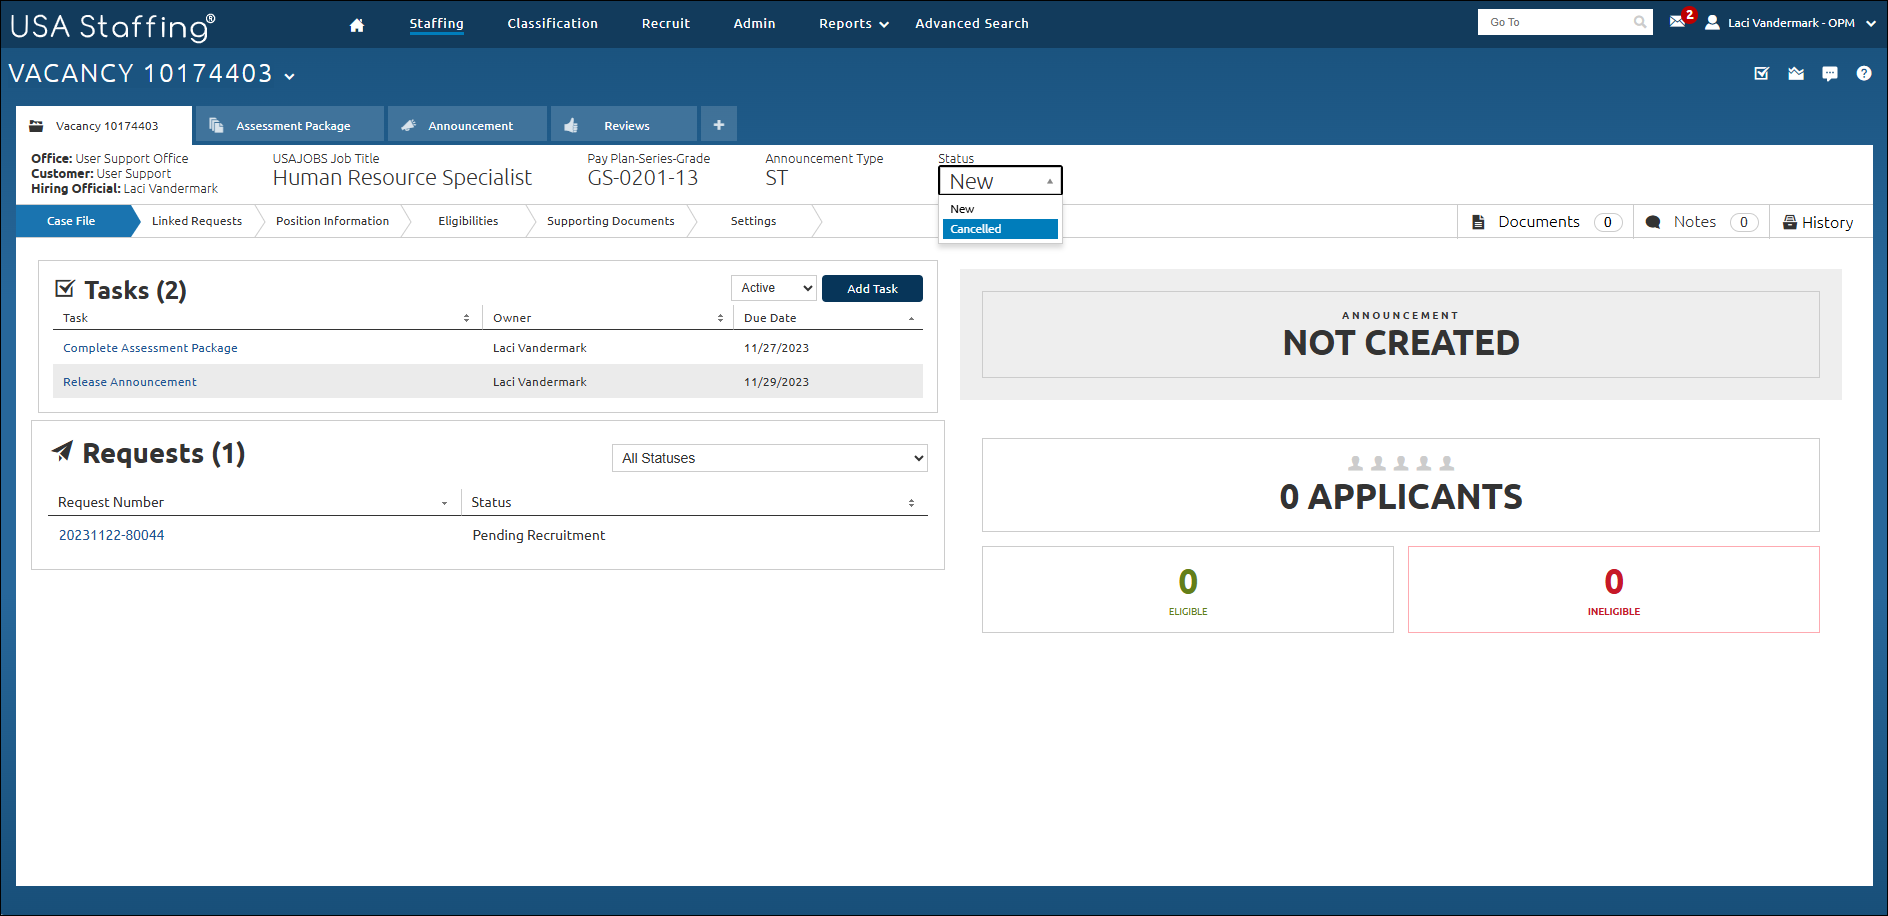Click the tasks checkbox icon in header

click(x=1762, y=73)
